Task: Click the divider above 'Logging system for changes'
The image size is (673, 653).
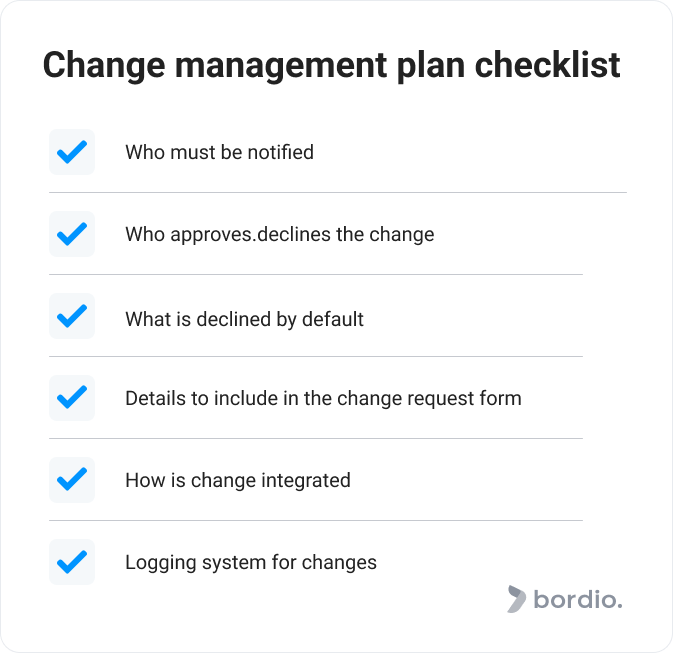Action: pos(316,520)
